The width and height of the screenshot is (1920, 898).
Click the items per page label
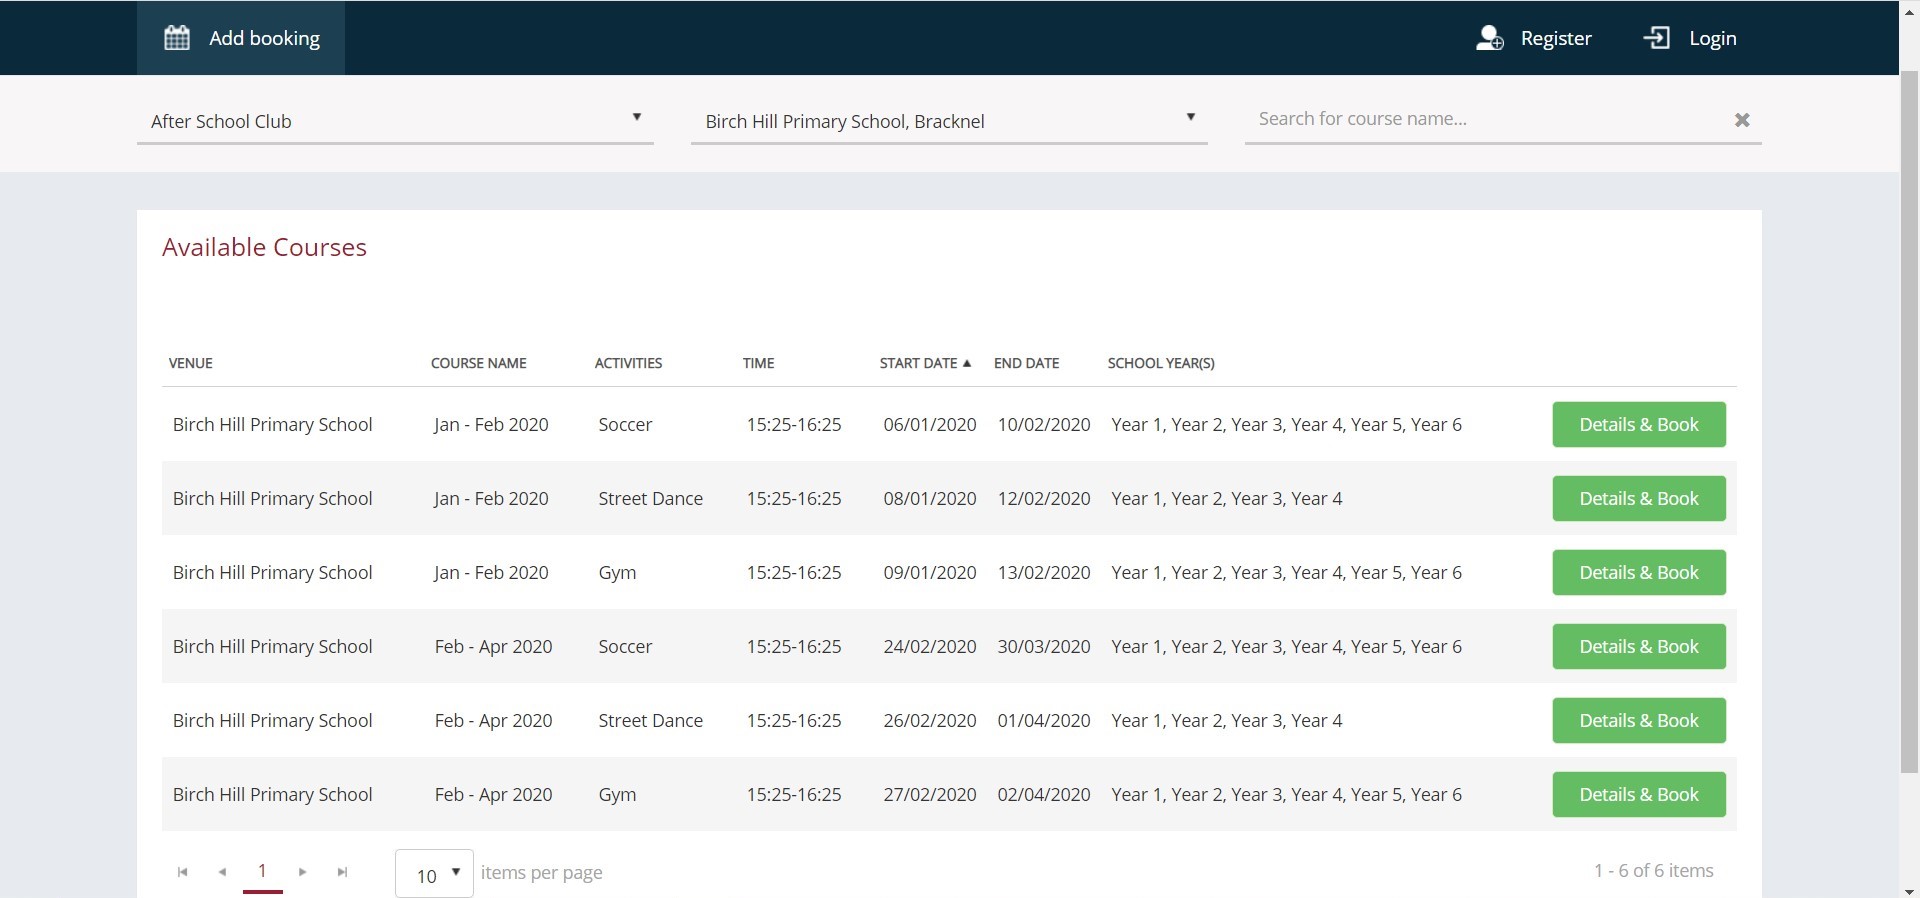[x=541, y=873]
